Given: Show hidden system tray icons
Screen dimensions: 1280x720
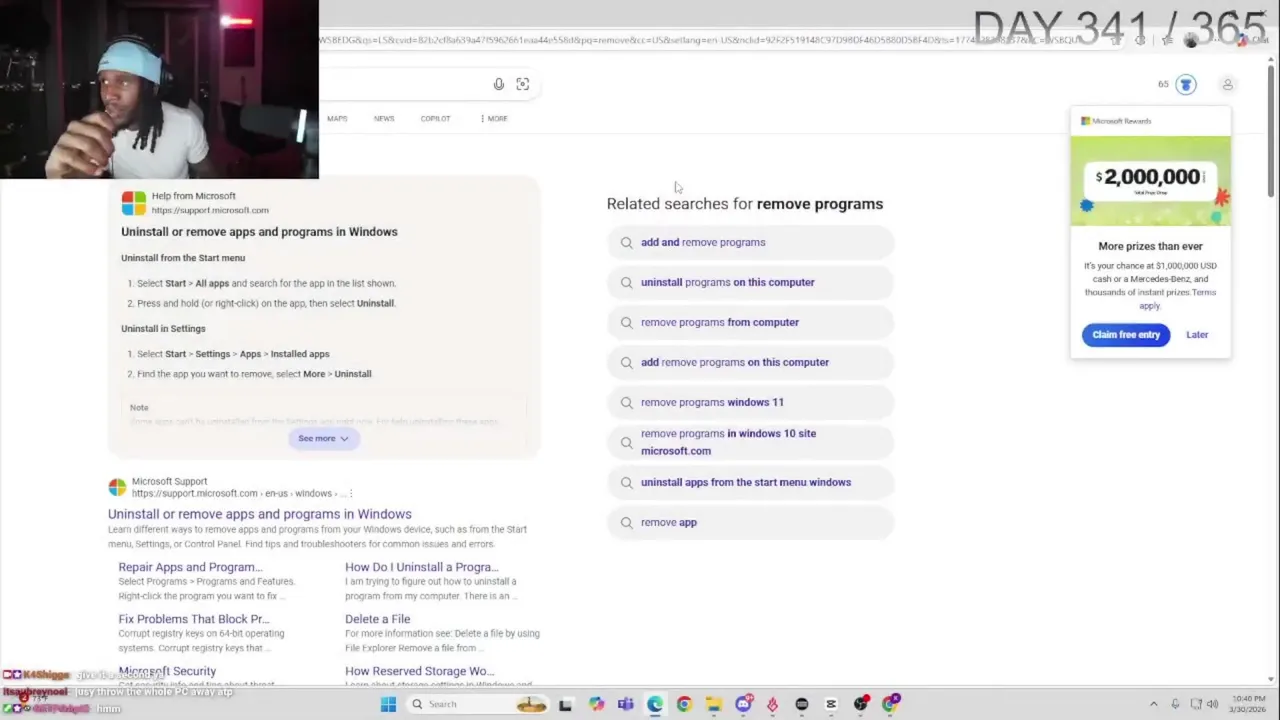Looking at the screenshot, I should pos(1153,704).
